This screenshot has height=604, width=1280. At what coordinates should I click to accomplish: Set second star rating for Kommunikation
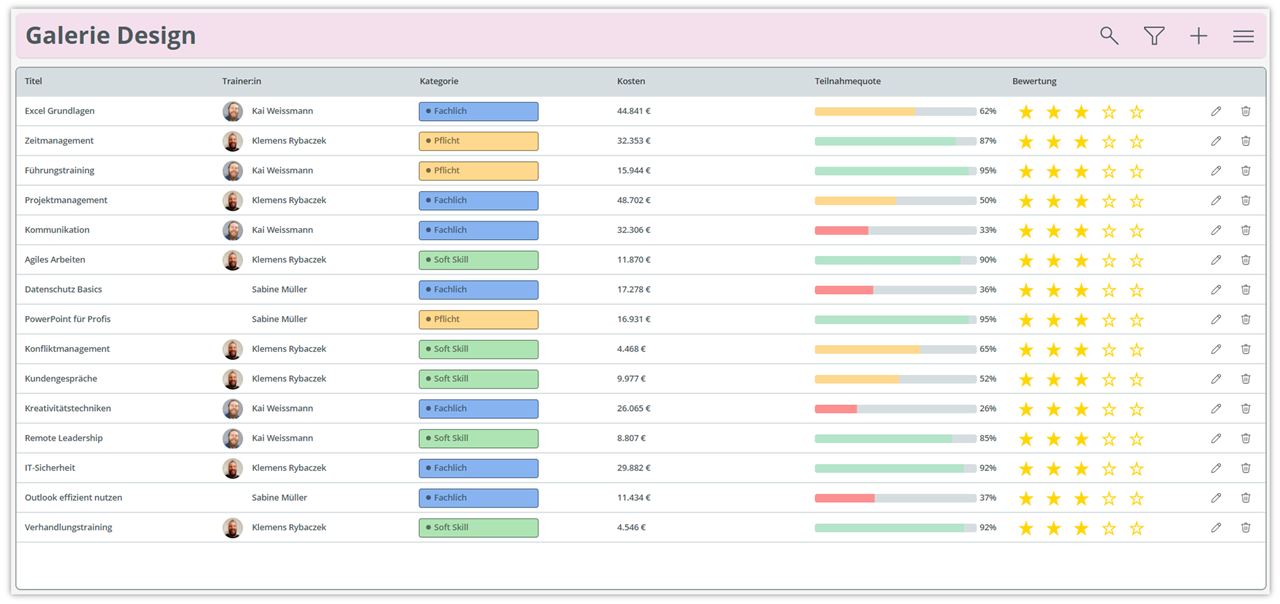1053,231
